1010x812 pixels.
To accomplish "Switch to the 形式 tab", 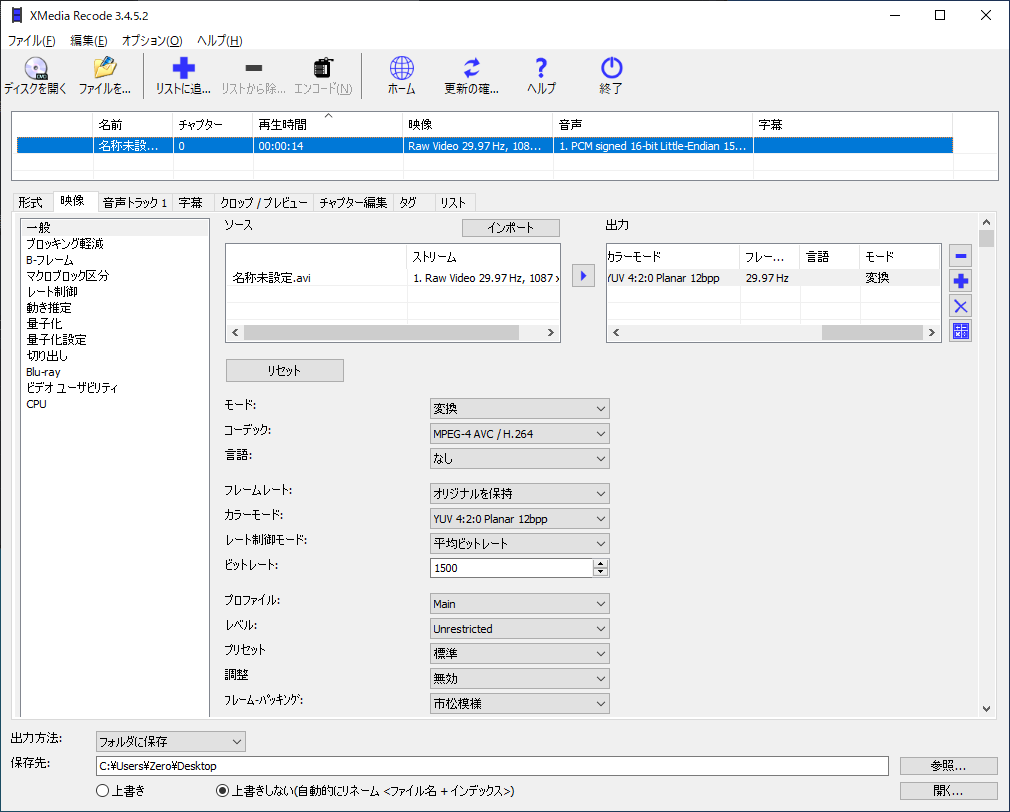I will (x=30, y=202).
